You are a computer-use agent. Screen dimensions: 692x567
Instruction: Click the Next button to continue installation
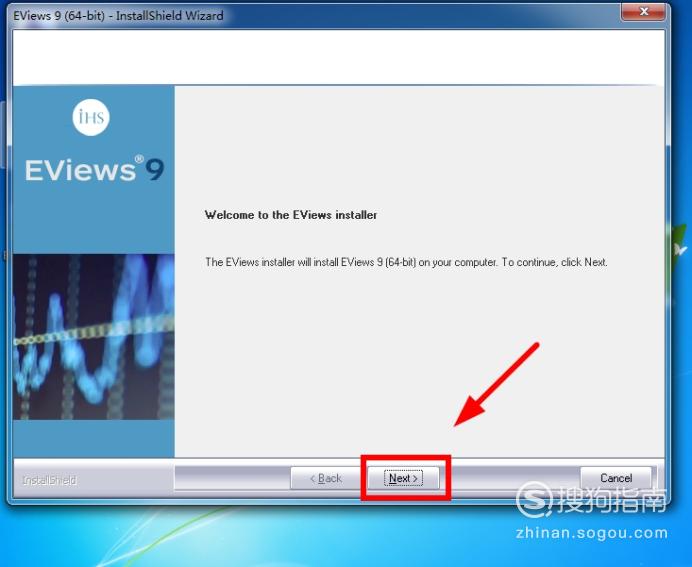(x=403, y=478)
